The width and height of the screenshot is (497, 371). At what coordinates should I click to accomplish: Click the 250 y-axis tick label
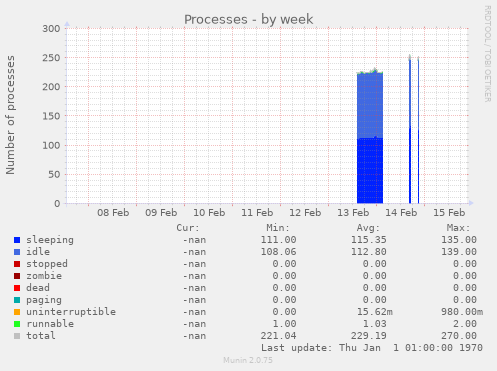click(x=51, y=58)
